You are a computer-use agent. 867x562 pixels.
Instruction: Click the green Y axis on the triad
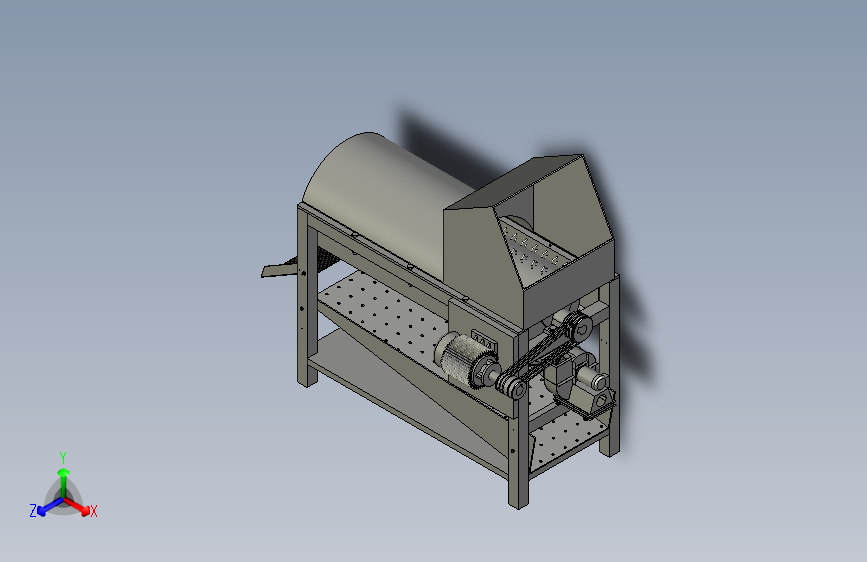tap(64, 482)
